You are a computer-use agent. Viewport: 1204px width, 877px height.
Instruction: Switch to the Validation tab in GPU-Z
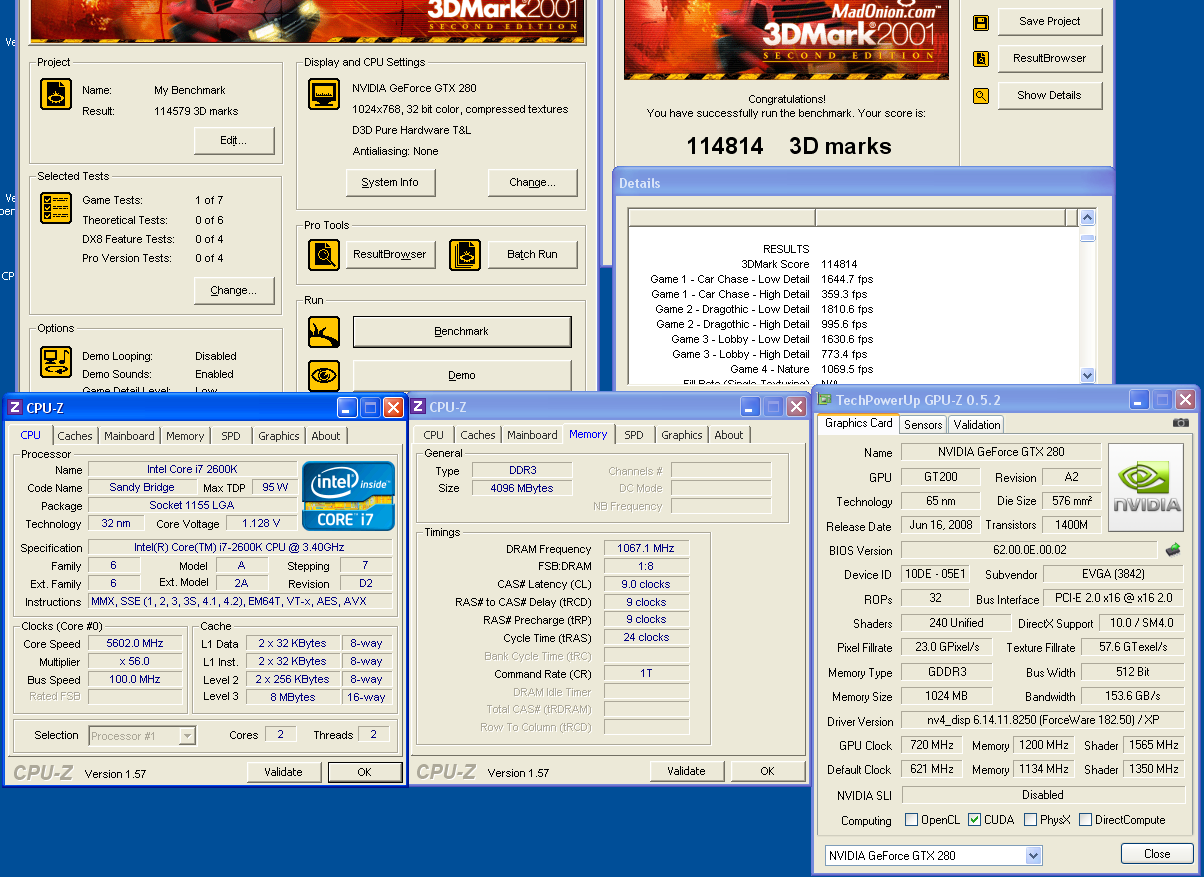pos(976,425)
